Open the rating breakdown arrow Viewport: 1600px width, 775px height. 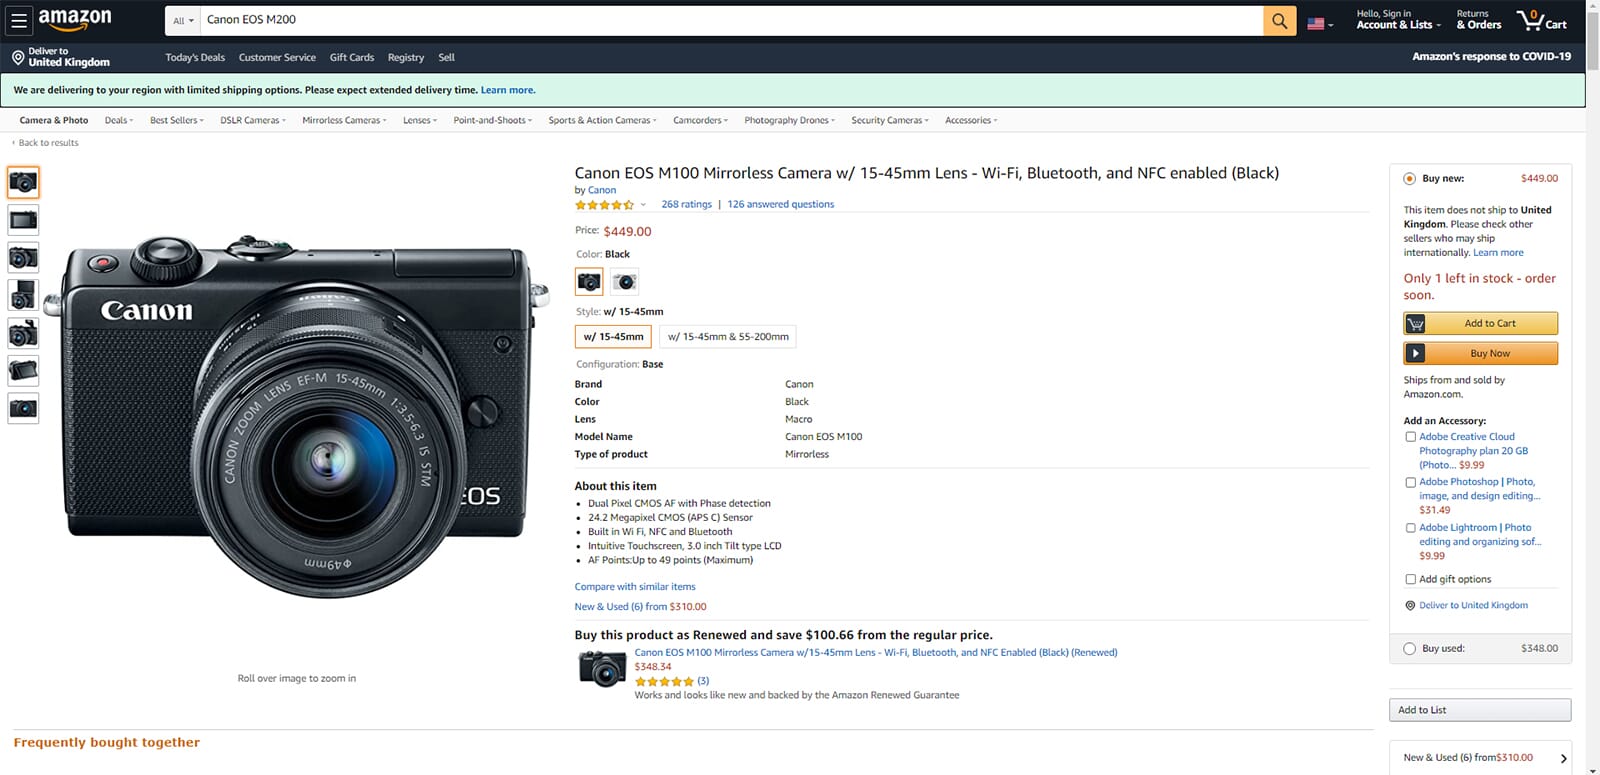[643, 205]
